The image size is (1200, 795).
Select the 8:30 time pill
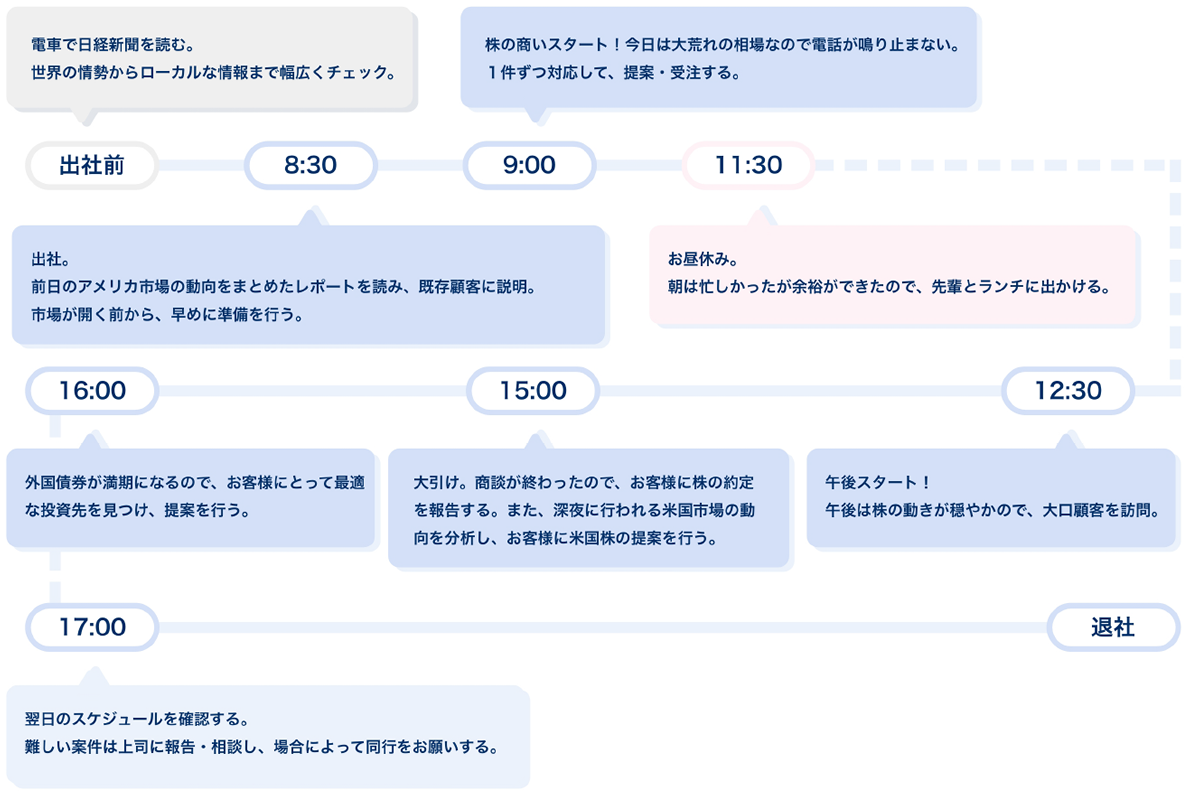(311, 165)
